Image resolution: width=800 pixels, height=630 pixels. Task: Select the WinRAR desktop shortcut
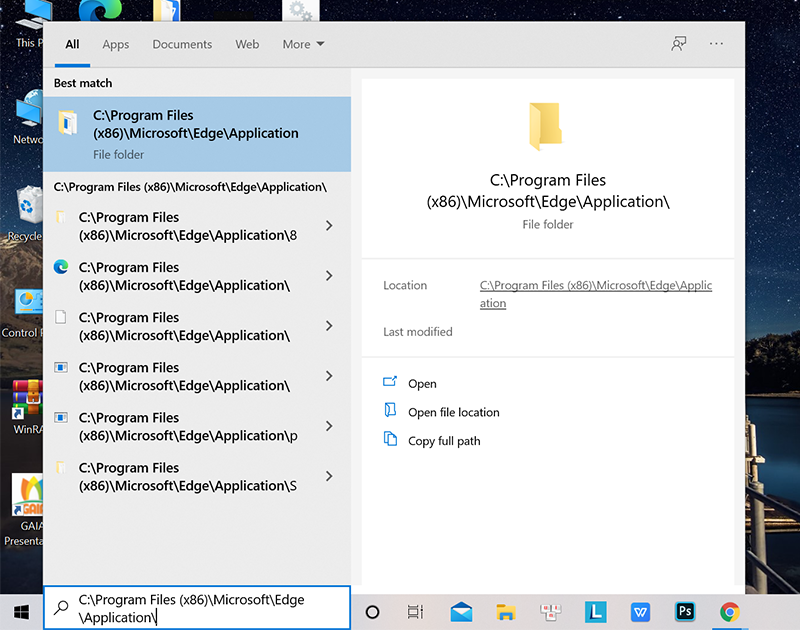tap(28, 407)
